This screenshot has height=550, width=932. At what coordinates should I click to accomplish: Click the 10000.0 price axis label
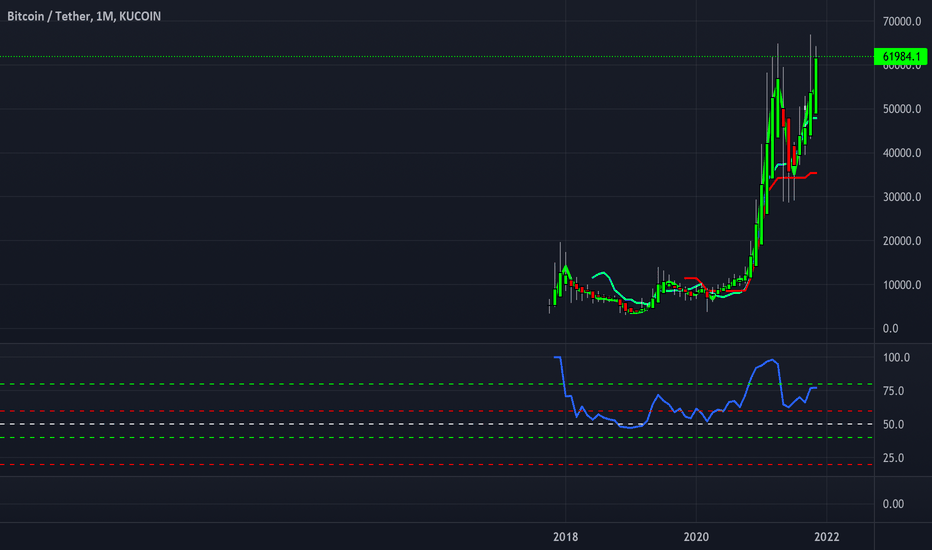902,285
